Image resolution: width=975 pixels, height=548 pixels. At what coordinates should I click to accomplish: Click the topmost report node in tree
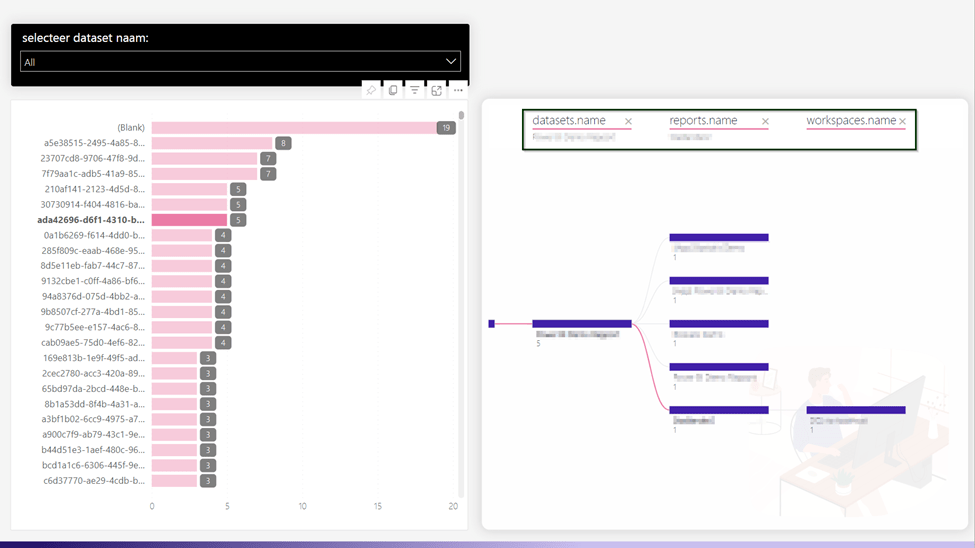[718, 237]
